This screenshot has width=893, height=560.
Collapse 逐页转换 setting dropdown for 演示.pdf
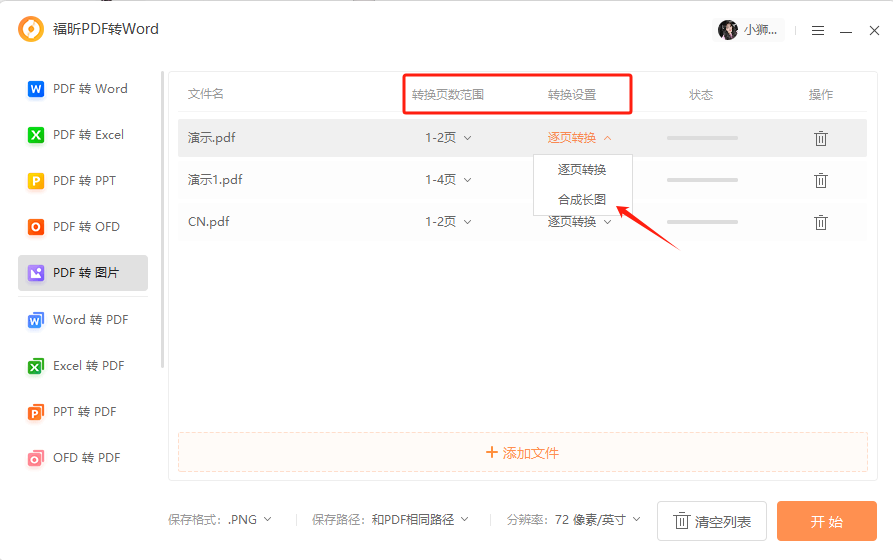pos(579,138)
